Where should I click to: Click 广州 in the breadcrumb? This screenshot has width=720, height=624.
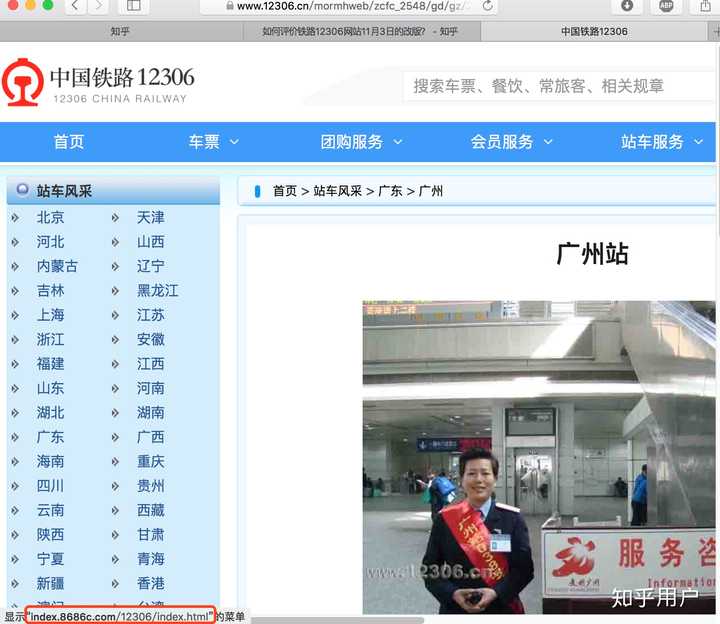(x=431, y=191)
